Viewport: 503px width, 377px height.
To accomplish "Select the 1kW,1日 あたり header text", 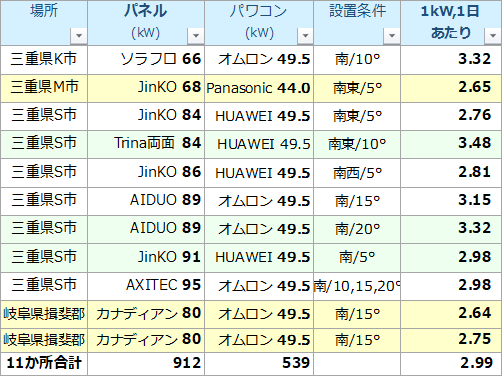I will tap(450, 22).
